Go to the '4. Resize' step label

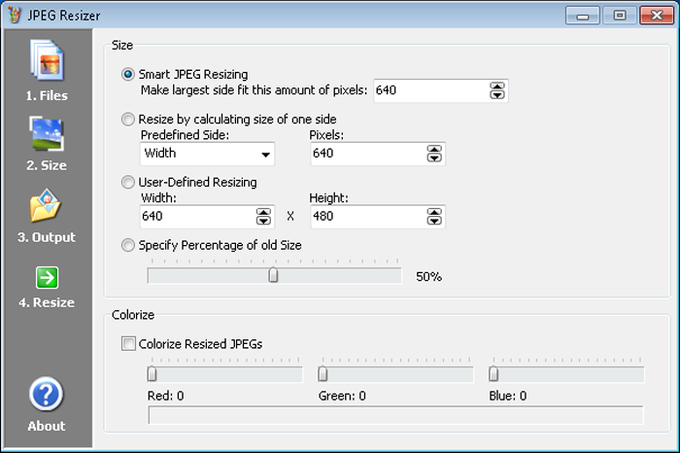[46, 302]
